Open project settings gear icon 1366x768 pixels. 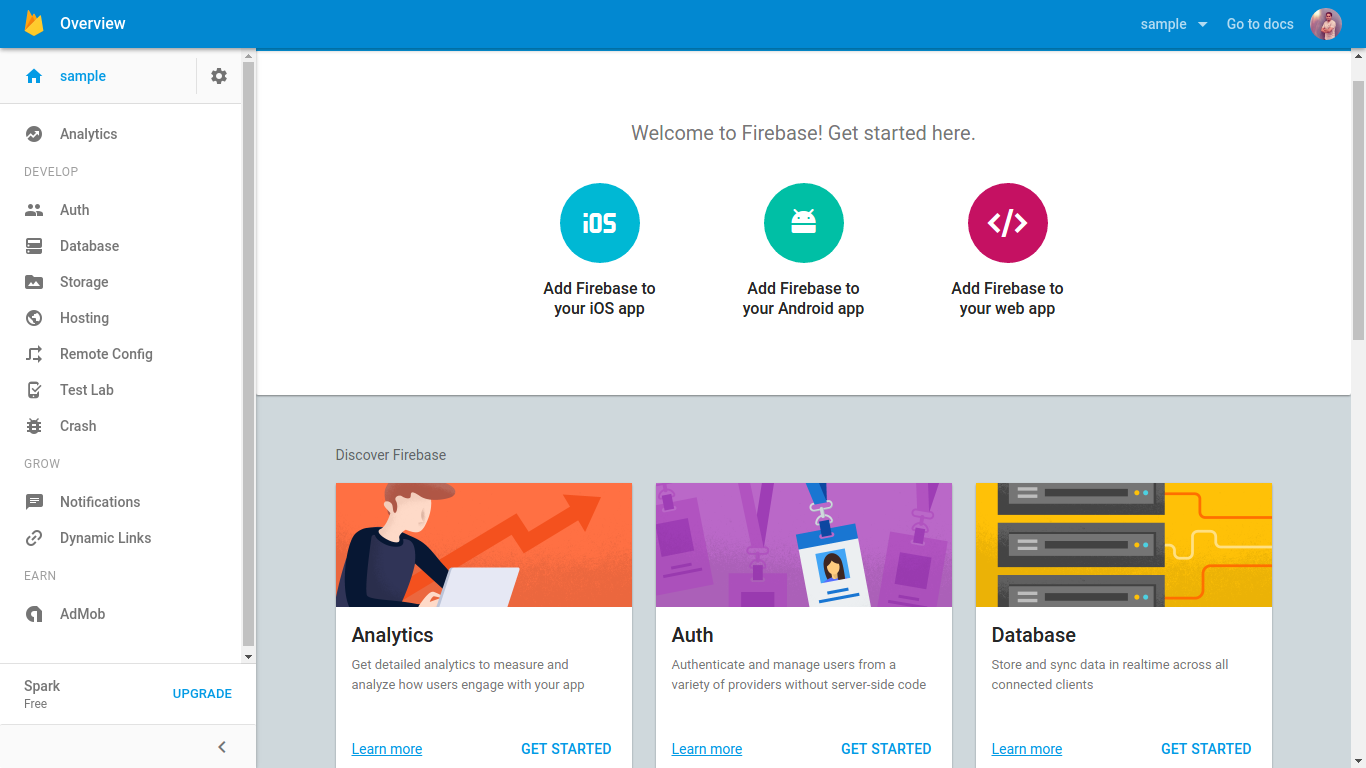pyautogui.click(x=219, y=76)
